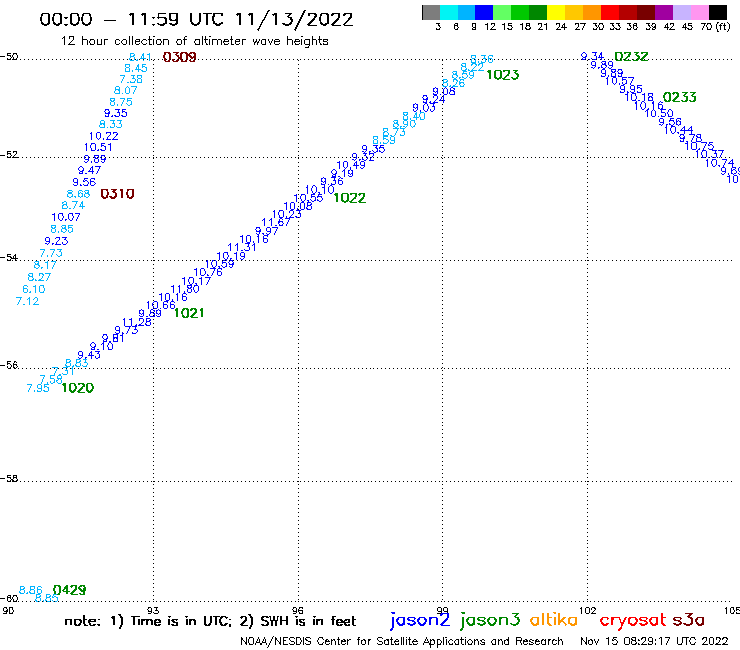Click the 1023 pass time label
Screen dimensions: 740x650
click(503, 75)
